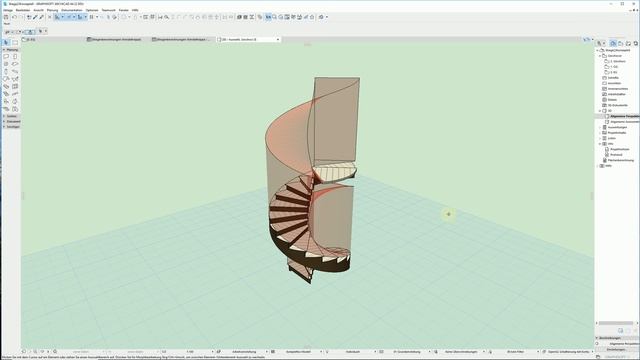Click the right panel collapse handle
Viewport: 640px width, 360px height.
point(592,196)
